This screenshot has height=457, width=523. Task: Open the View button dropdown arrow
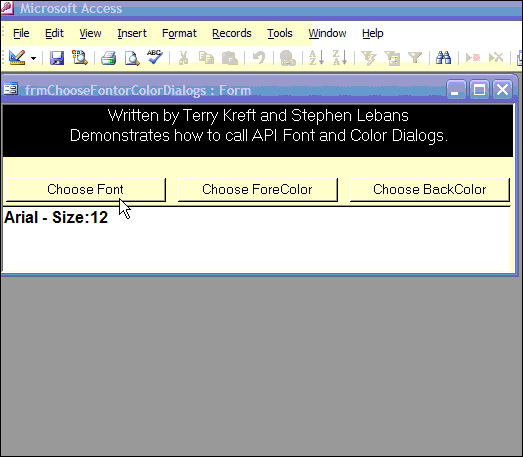(x=33, y=58)
